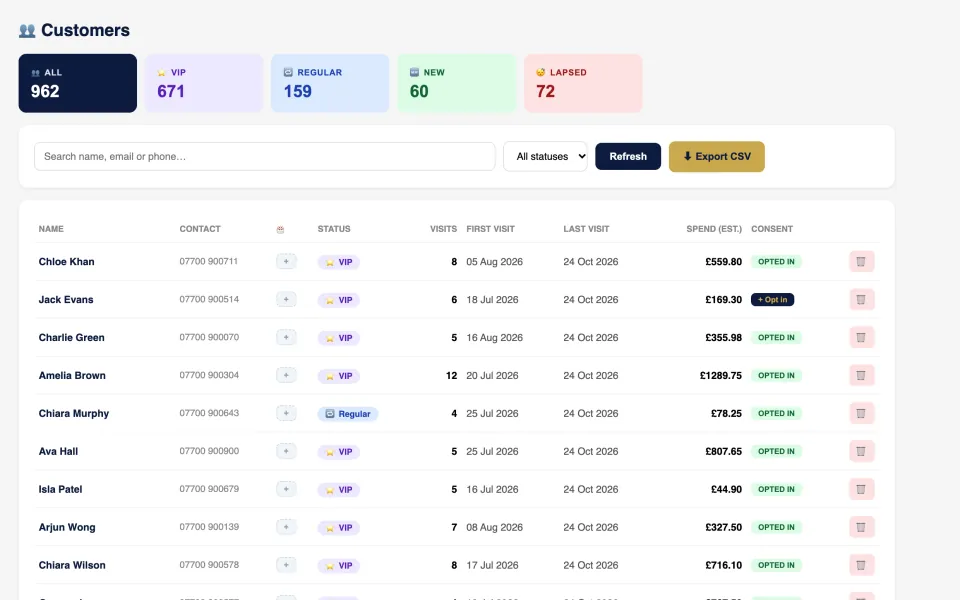Click first visit date 05 Aug 2026
This screenshot has width=960, height=600.
(x=495, y=261)
